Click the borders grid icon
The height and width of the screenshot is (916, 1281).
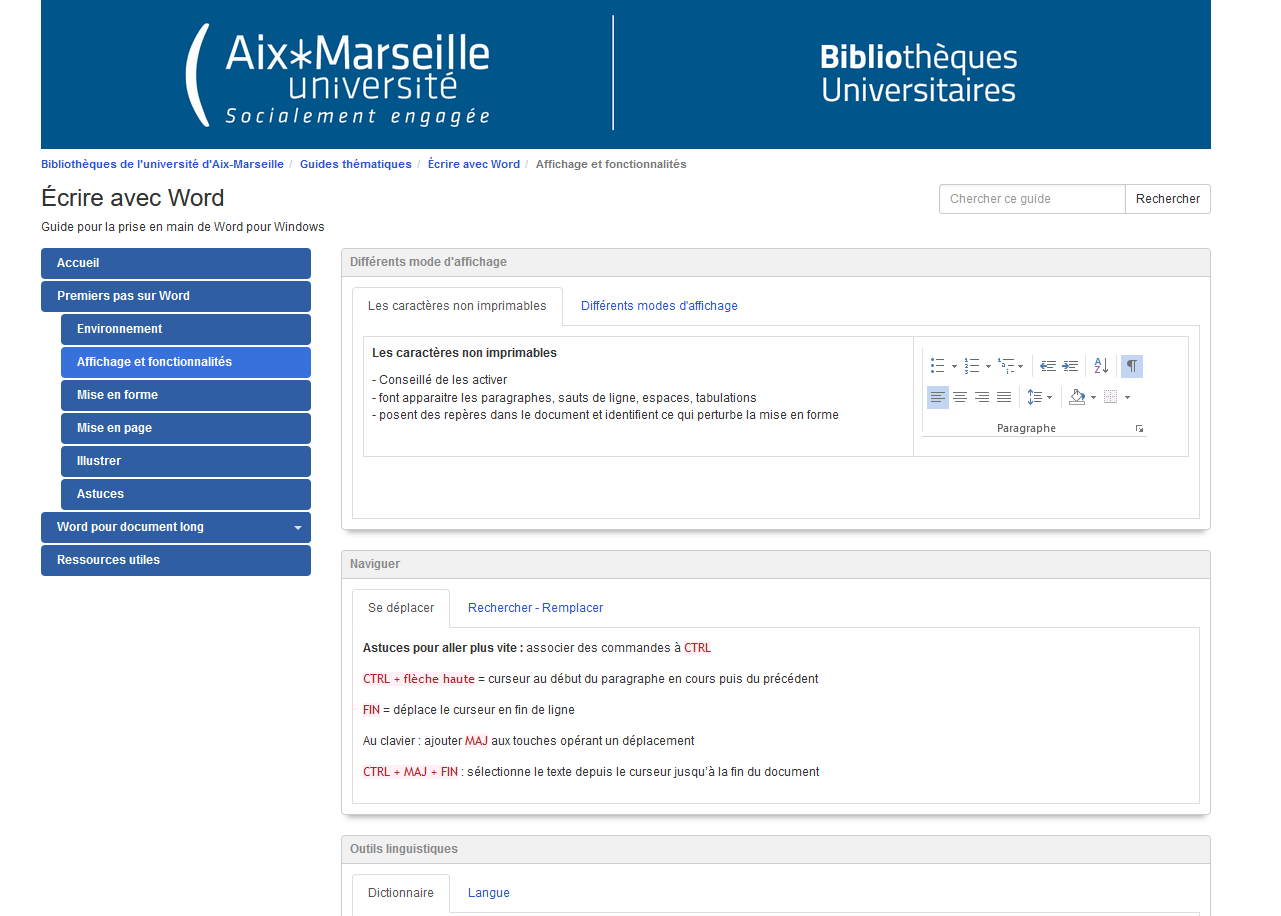tap(1110, 397)
